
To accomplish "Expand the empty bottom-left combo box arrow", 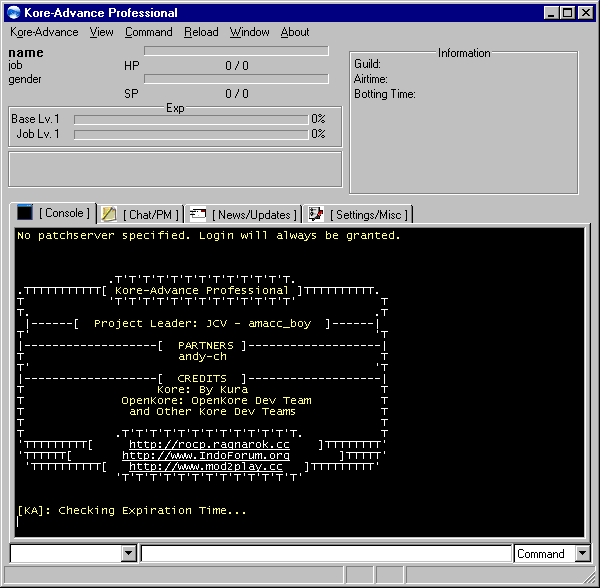I will pos(129,553).
